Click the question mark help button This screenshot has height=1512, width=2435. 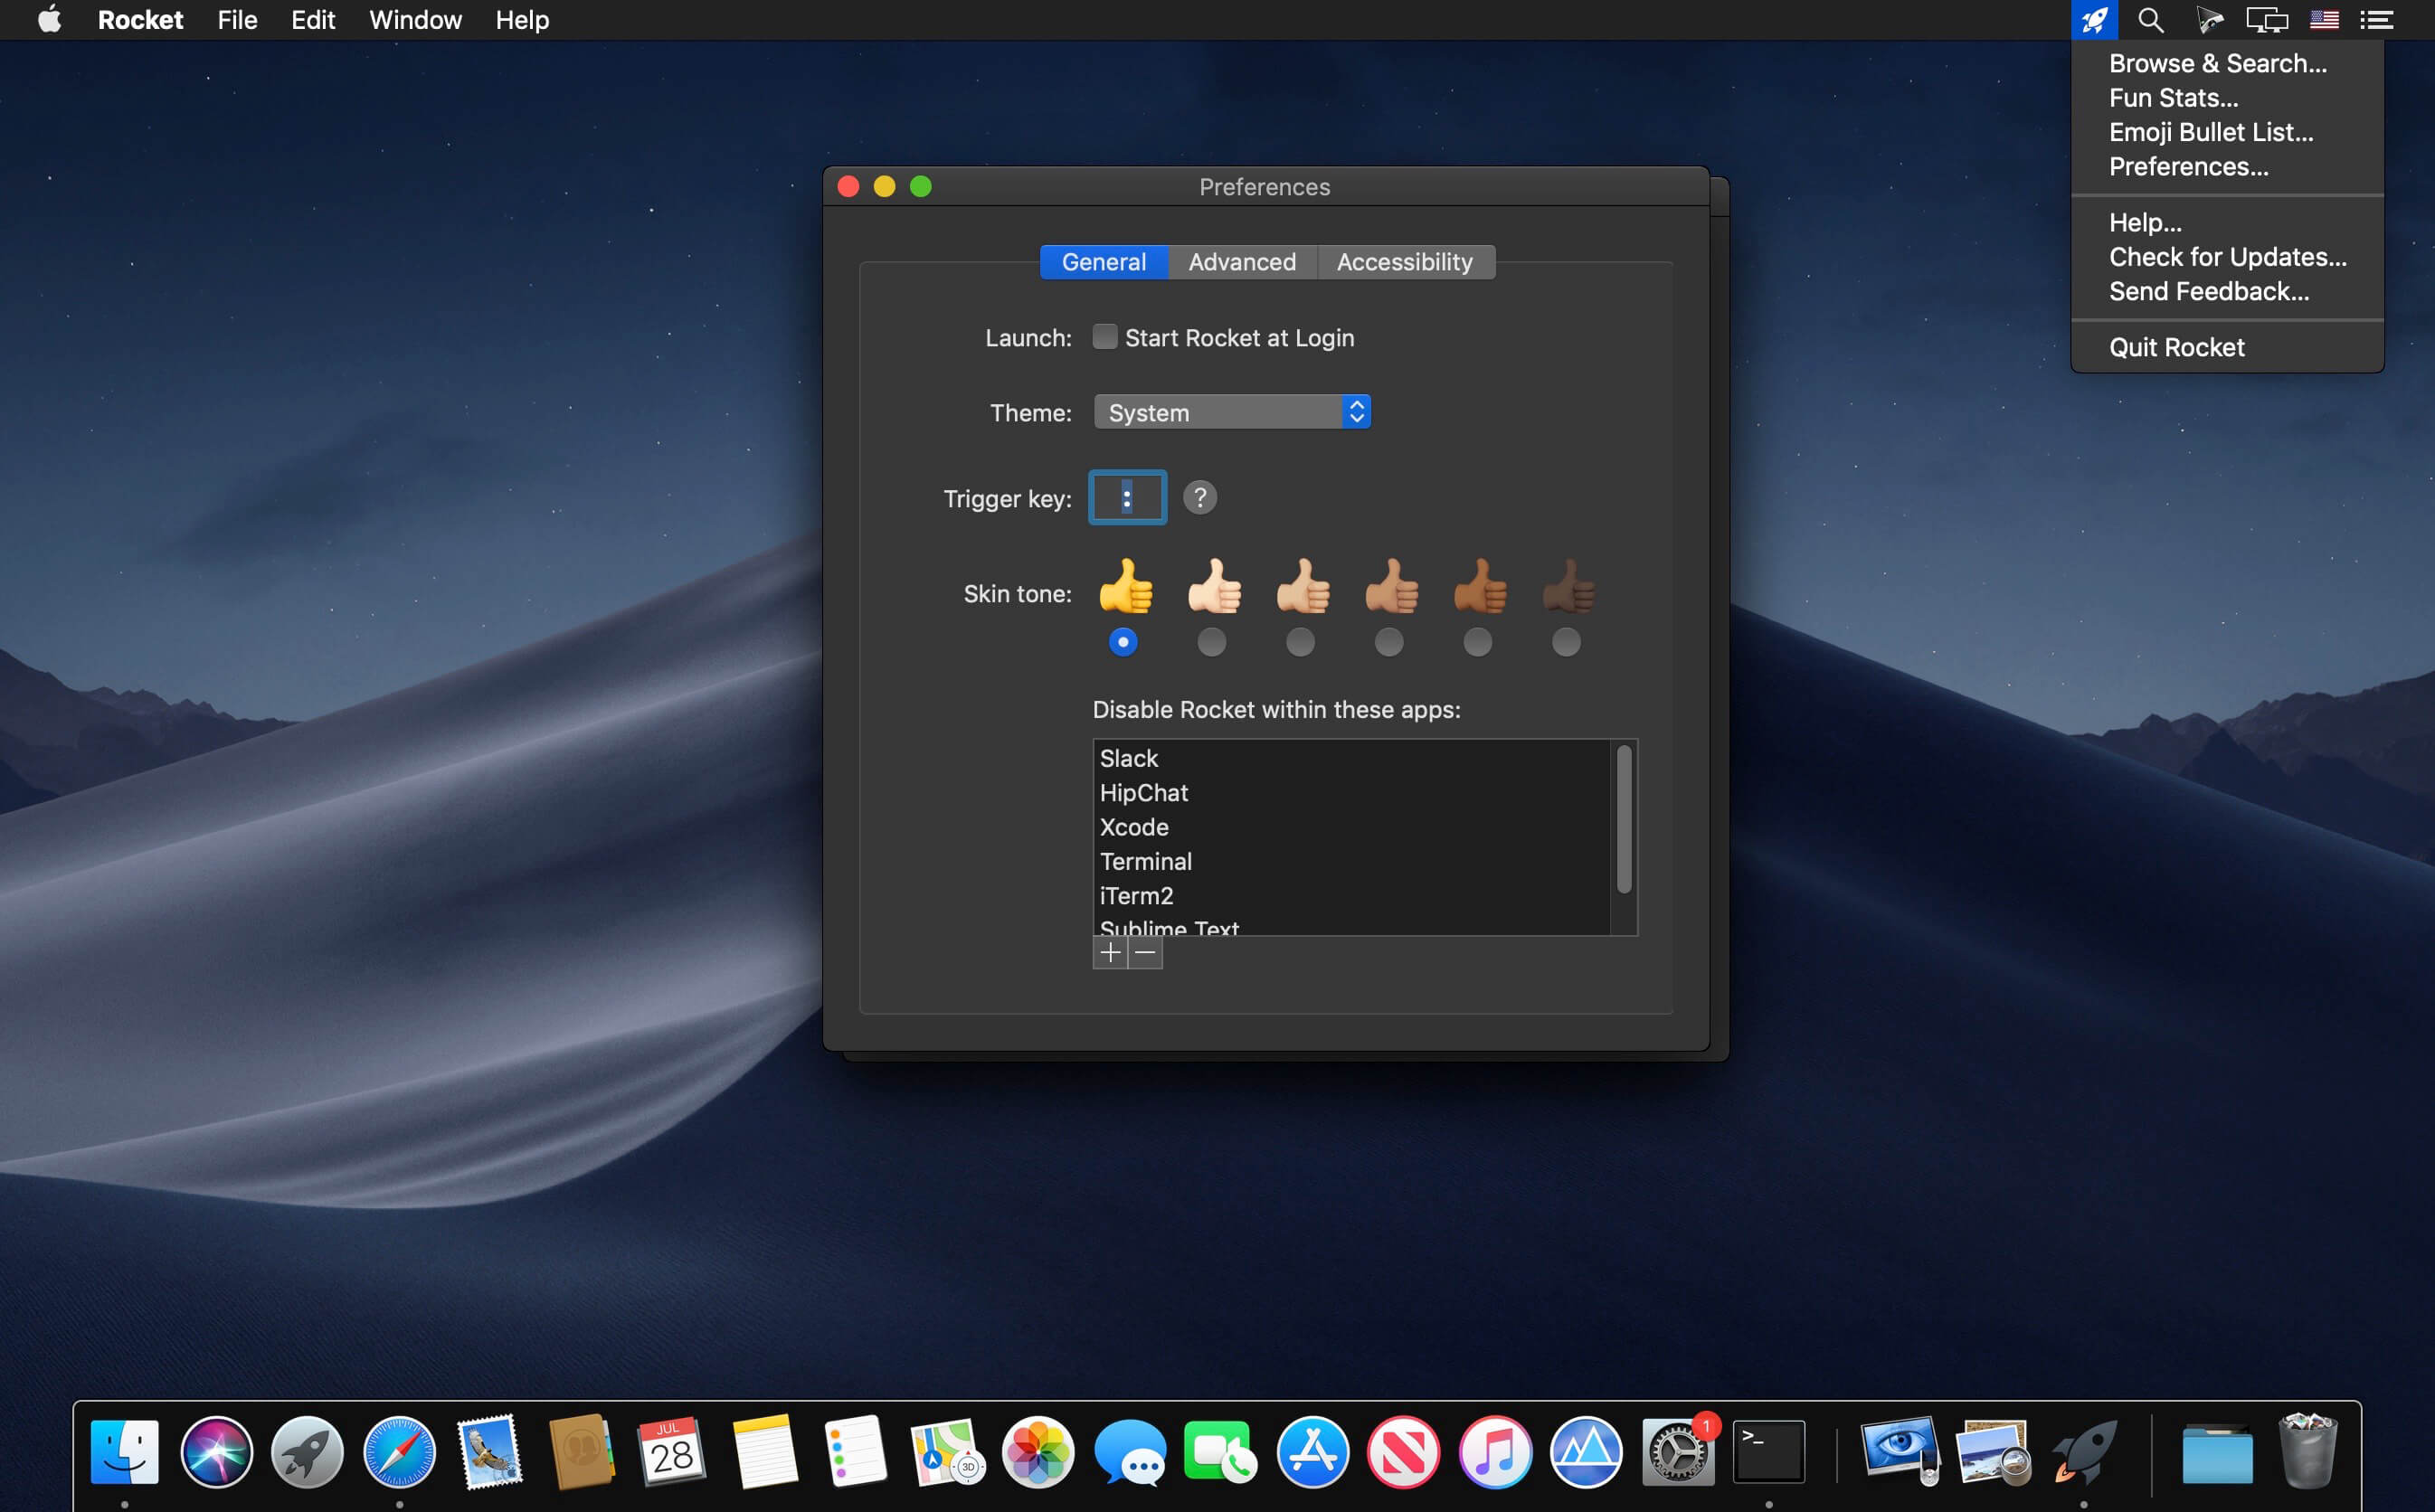[1200, 497]
